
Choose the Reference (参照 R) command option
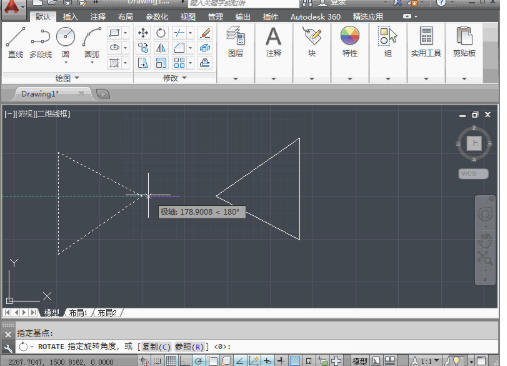189,347
